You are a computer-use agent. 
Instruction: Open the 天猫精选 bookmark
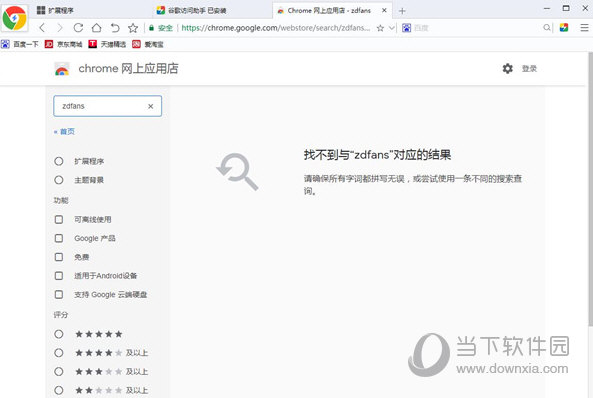tap(107, 44)
